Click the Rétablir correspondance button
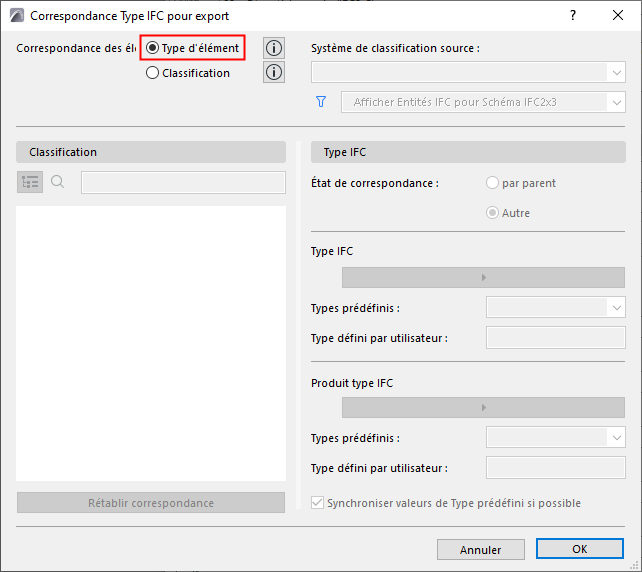This screenshot has height=572, width=642. (x=151, y=502)
